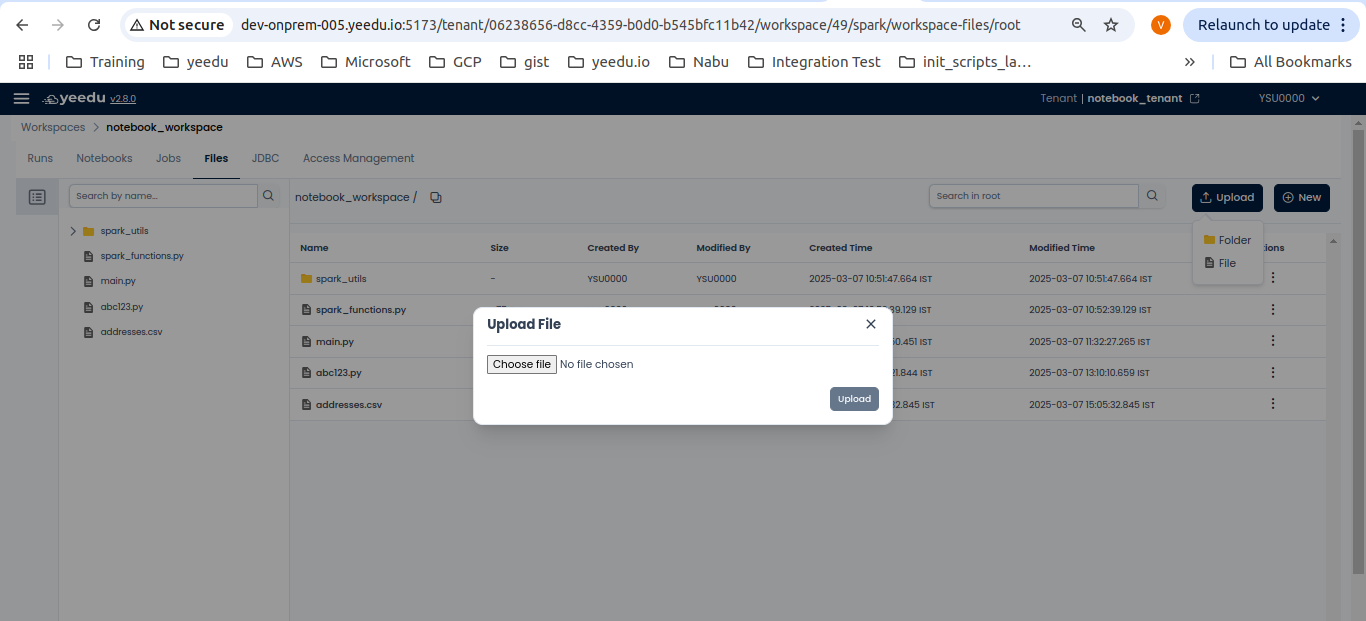This screenshot has height=621, width=1366.
Task: Click the notebook_workspace breadcrumb
Action: point(164,127)
